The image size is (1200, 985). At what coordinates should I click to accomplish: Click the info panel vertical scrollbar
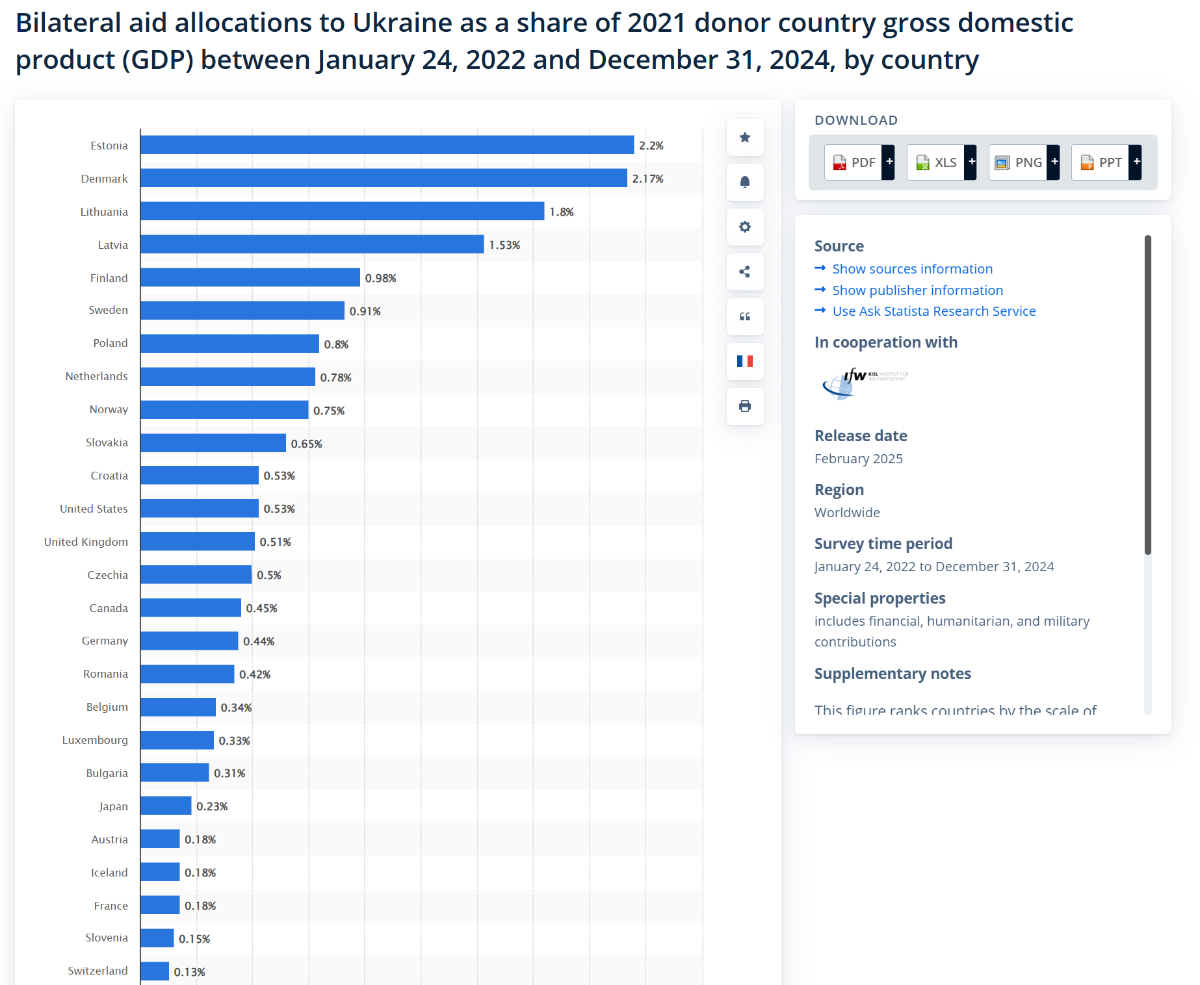coord(1148,395)
